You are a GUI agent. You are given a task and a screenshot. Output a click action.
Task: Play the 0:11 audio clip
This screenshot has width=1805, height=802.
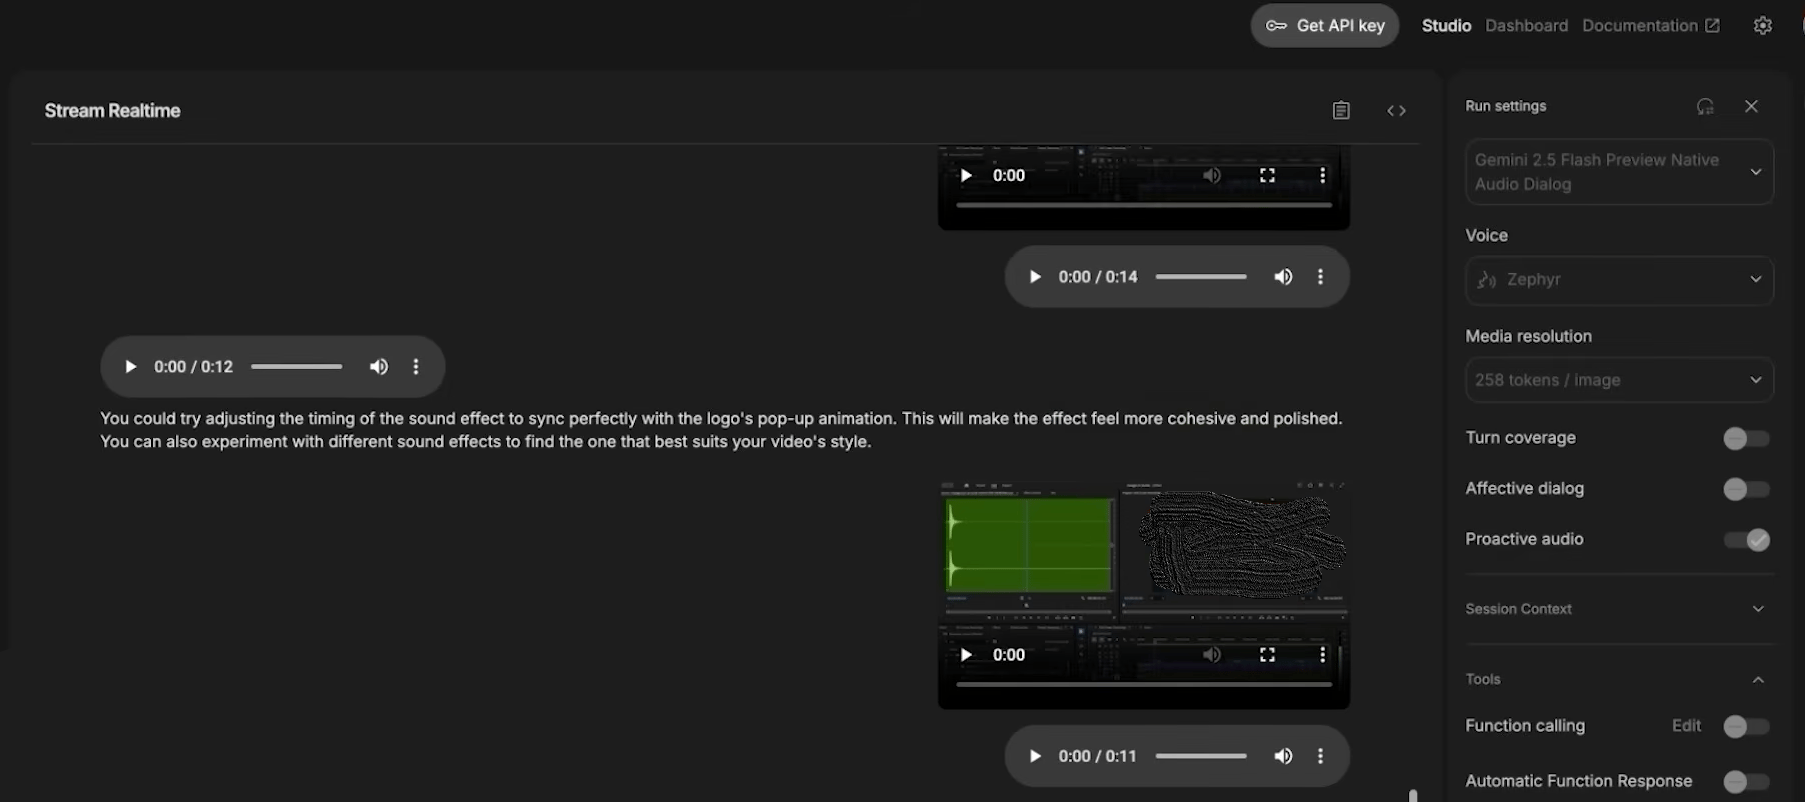(x=1035, y=756)
